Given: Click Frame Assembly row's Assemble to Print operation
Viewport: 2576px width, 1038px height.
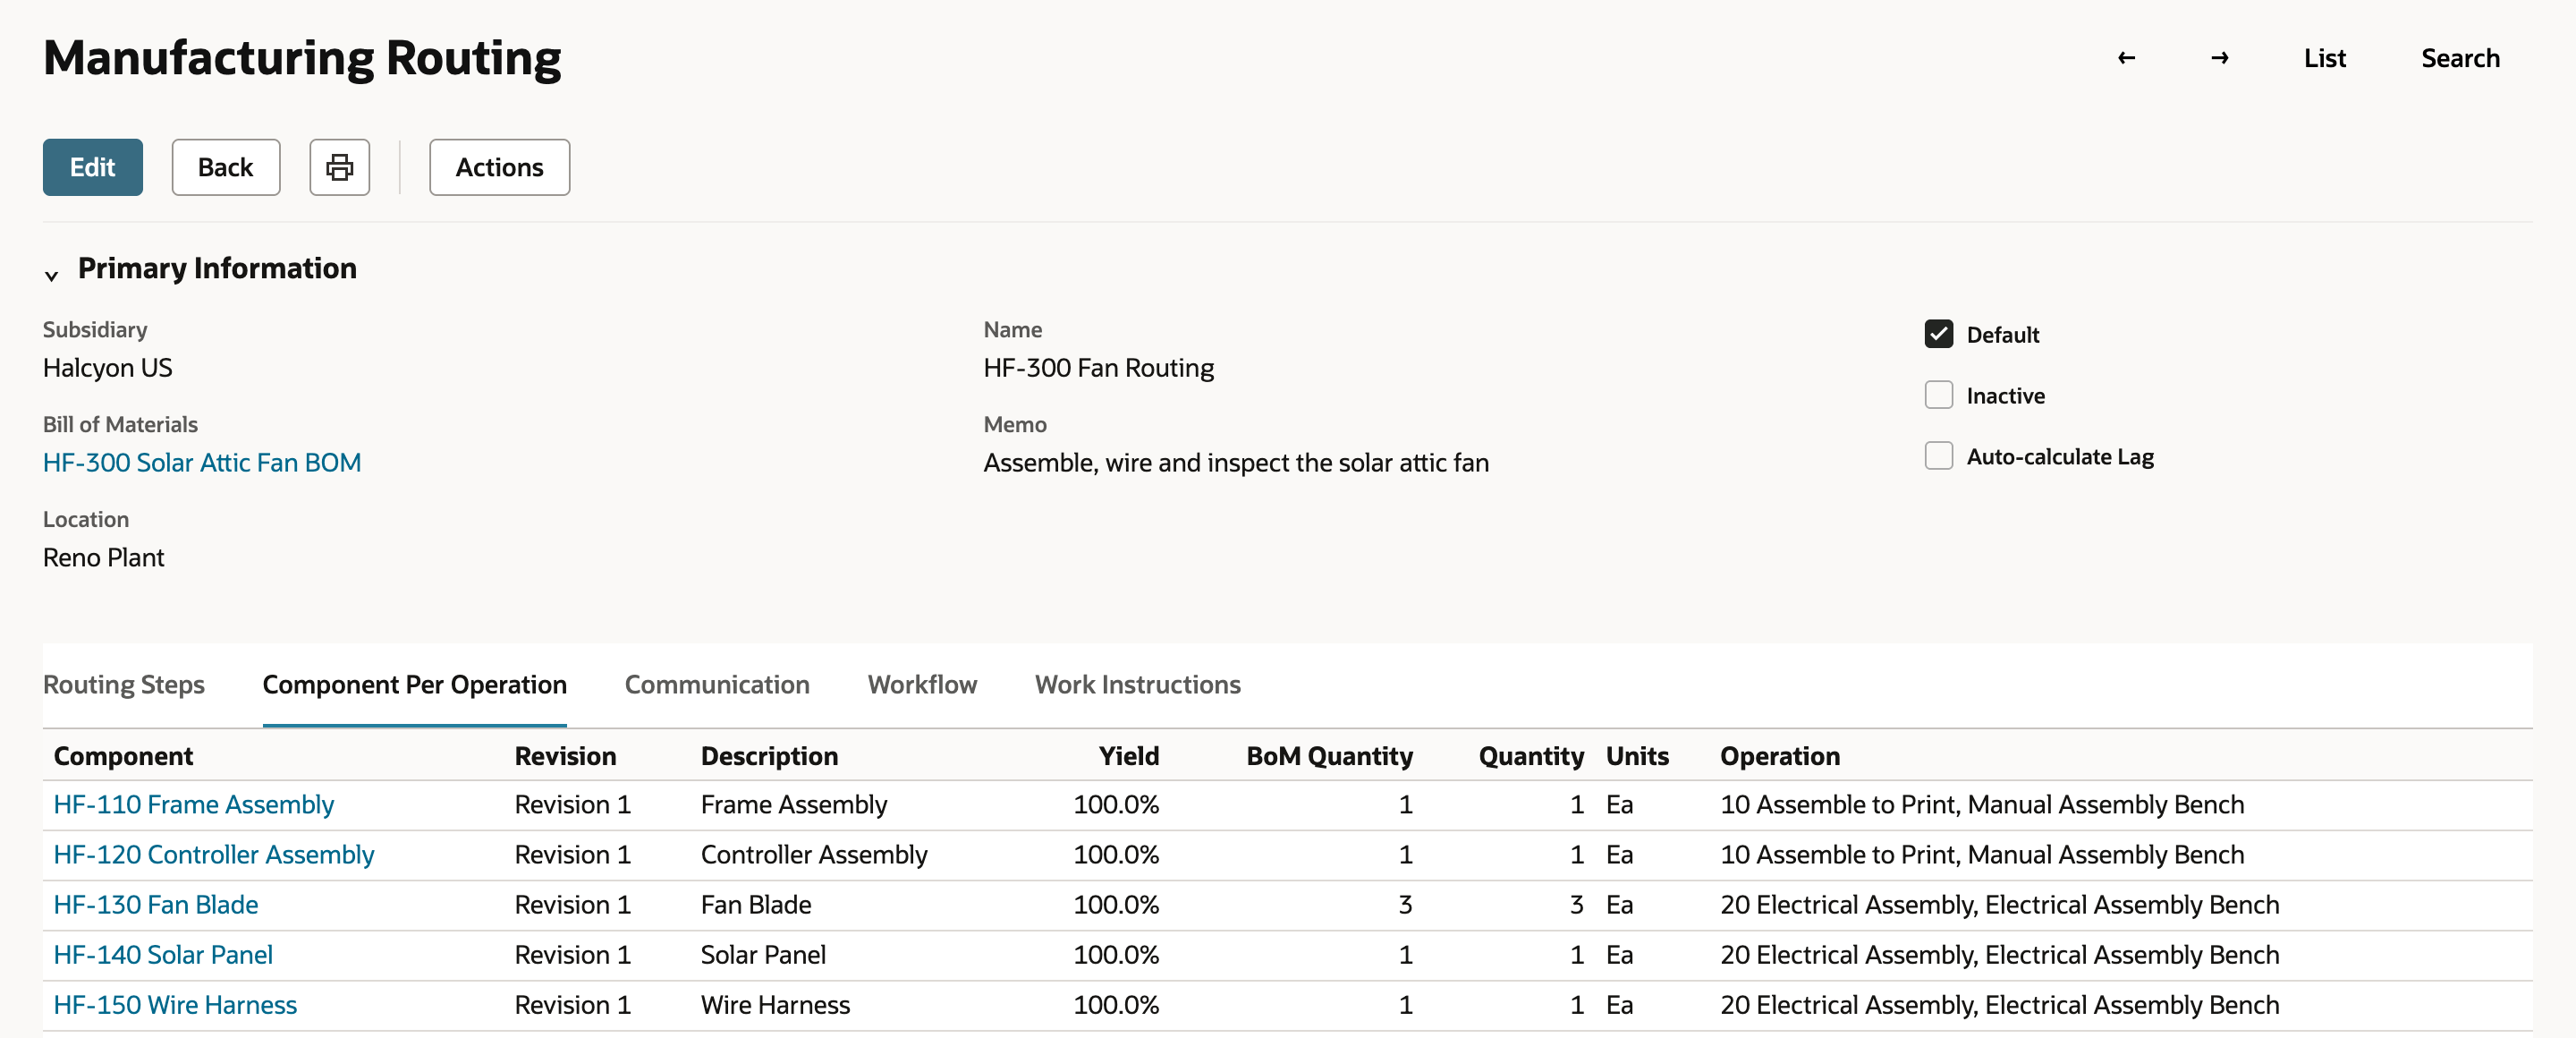Looking at the screenshot, I should [1981, 805].
